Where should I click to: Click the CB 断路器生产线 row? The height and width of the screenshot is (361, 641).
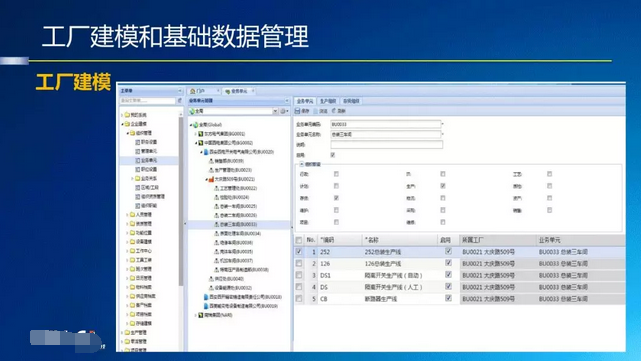(459, 299)
